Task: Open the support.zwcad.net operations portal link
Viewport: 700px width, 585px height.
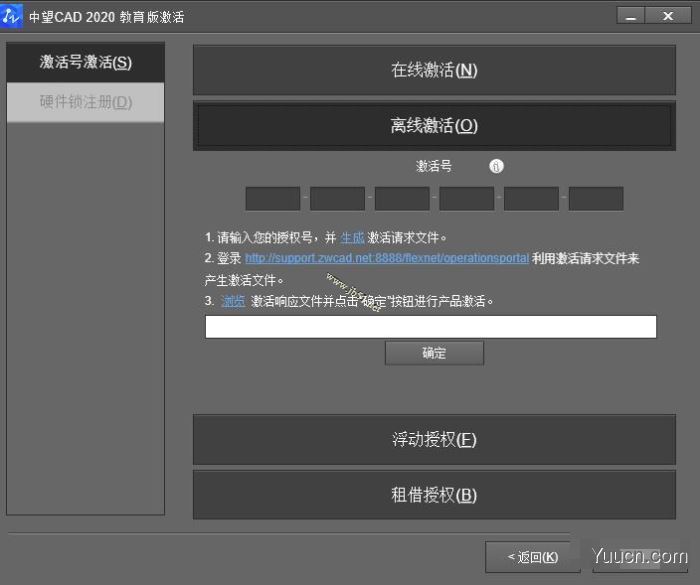Action: (x=387, y=258)
